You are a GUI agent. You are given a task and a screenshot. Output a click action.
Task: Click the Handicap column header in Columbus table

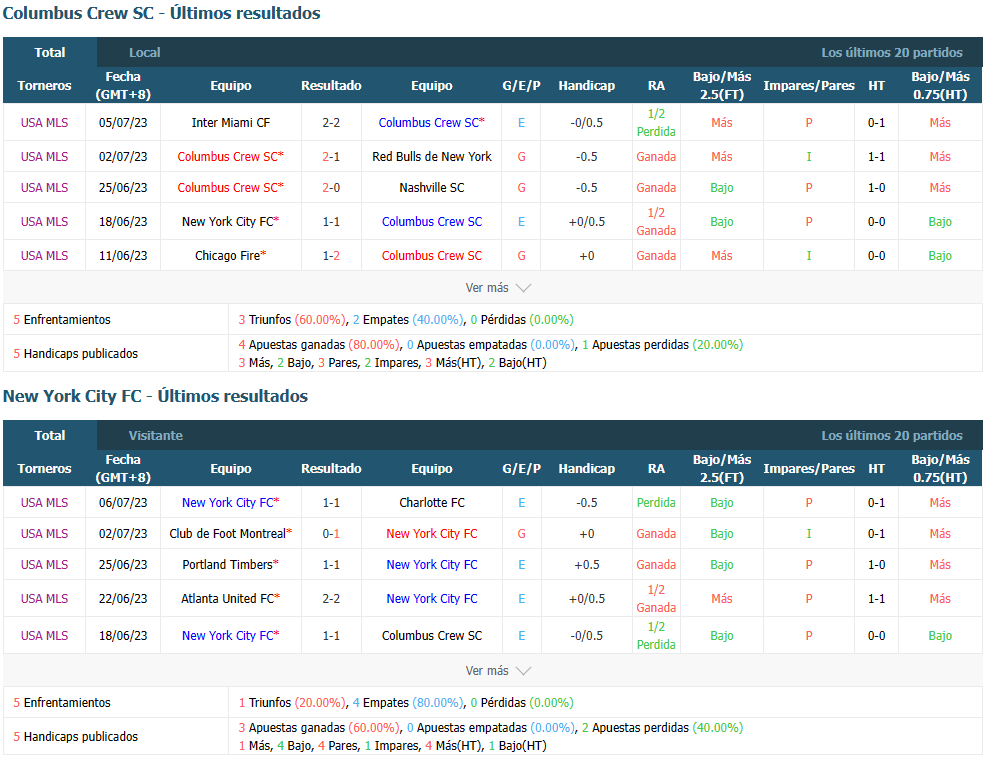(587, 86)
